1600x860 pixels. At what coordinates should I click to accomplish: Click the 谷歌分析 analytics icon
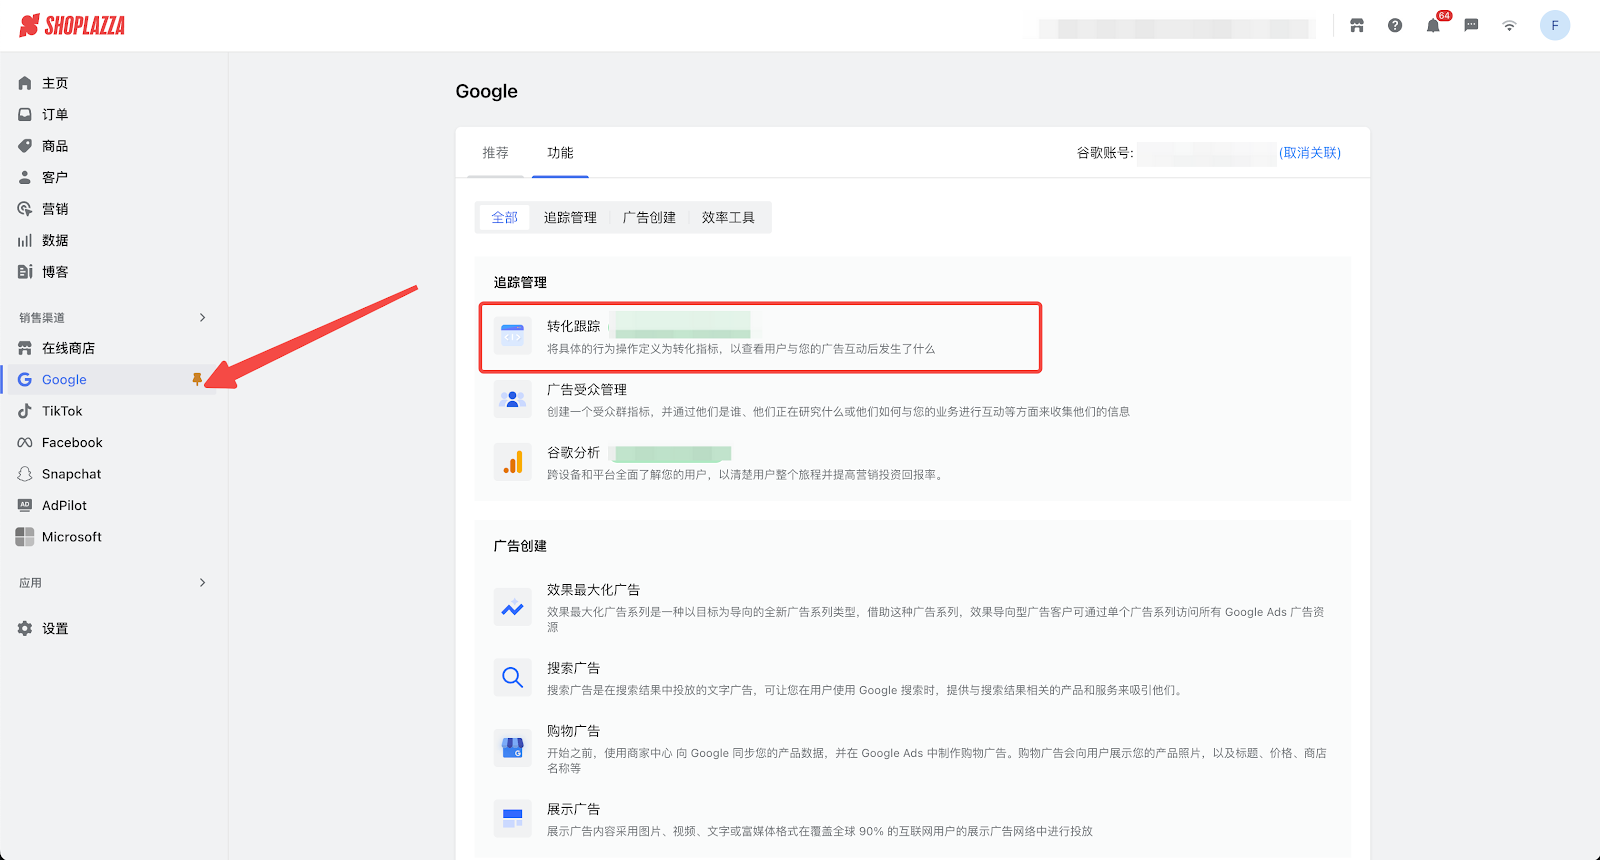[513, 463]
